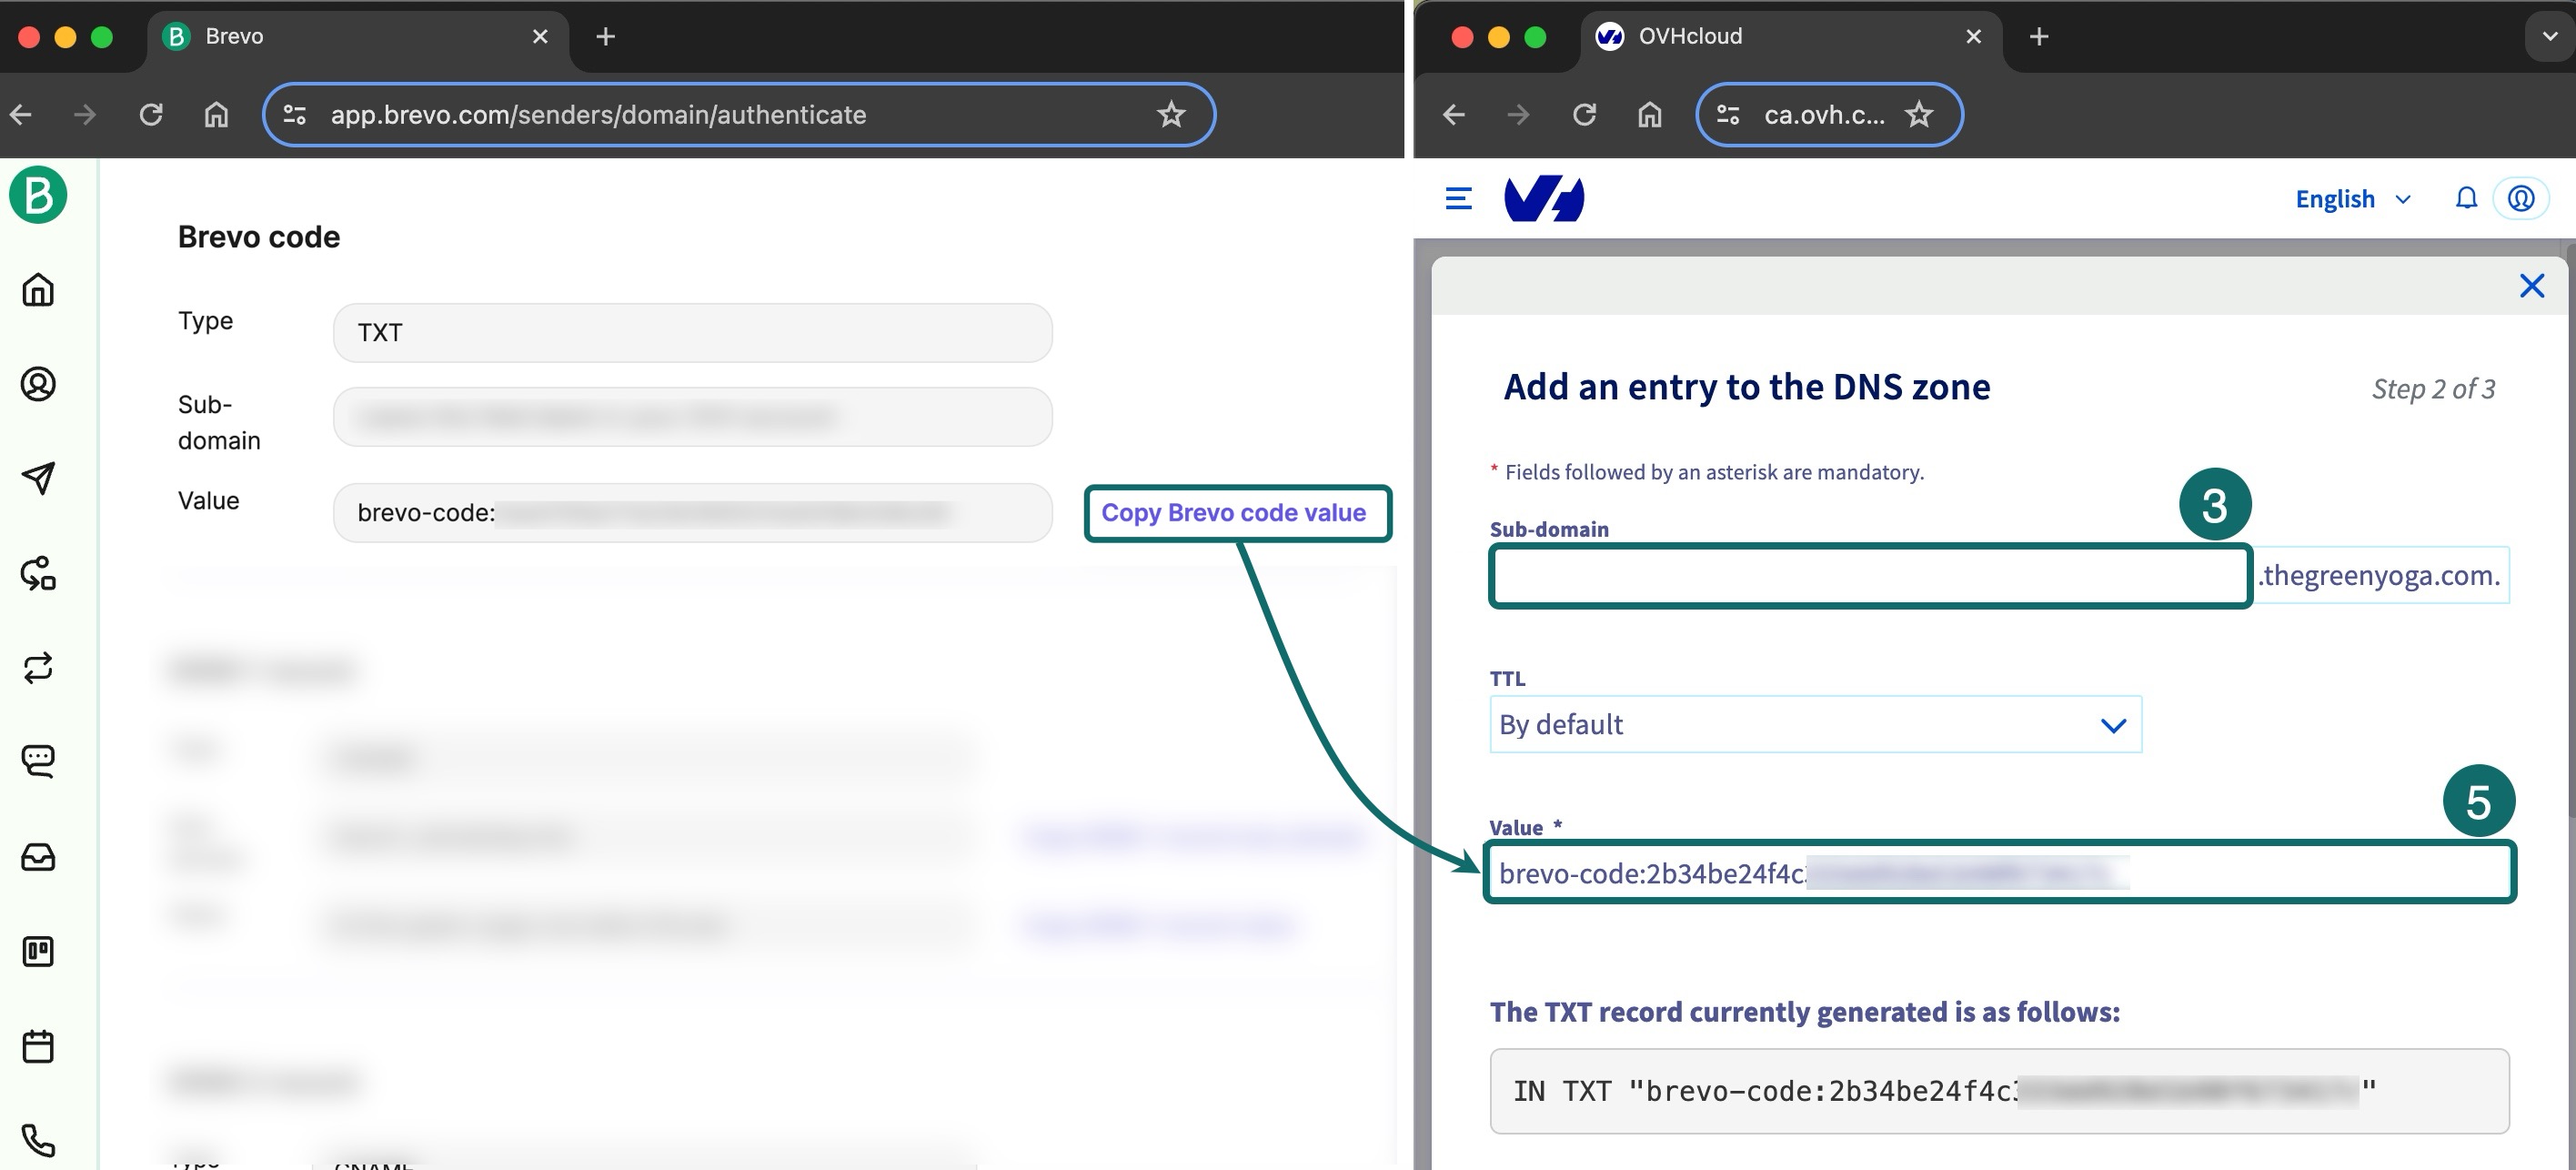Screen dimensions: 2576x1170
Task: Focus the OVHcloud address bar URL
Action: (1824, 115)
